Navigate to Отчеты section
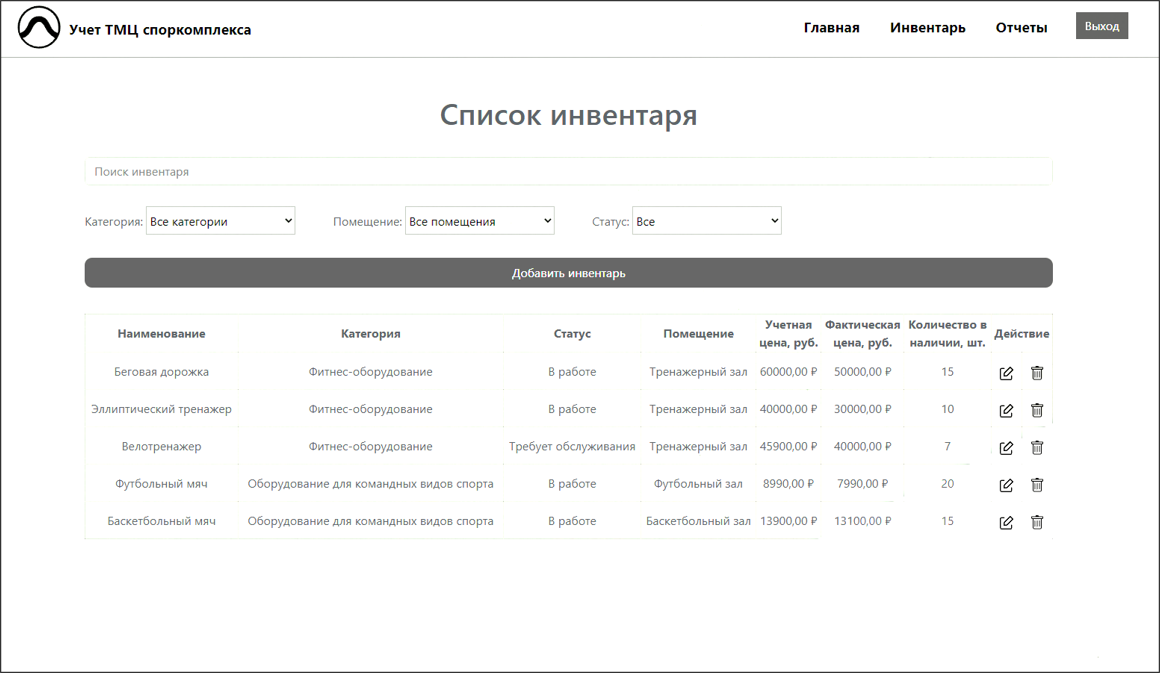 [x=1021, y=28]
